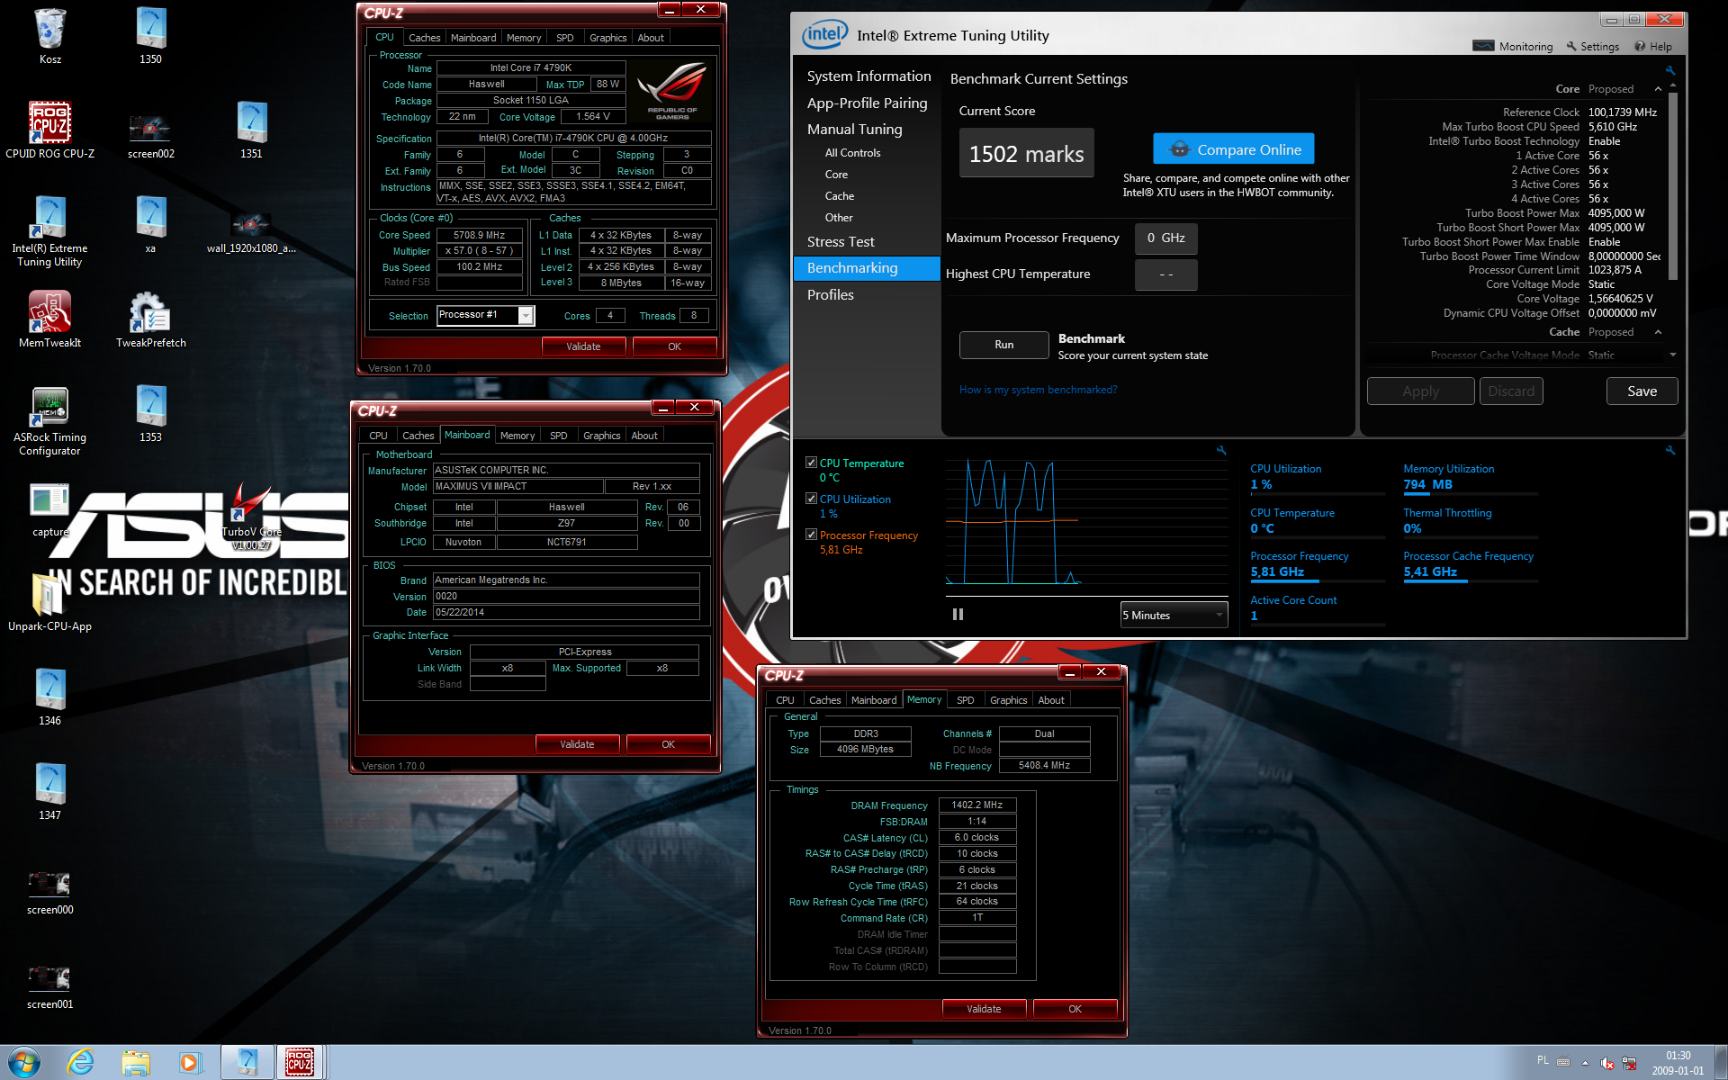This screenshot has width=1728, height=1080.
Task: Open the 5 Minutes graph duration dropdown
Action: tap(1173, 615)
